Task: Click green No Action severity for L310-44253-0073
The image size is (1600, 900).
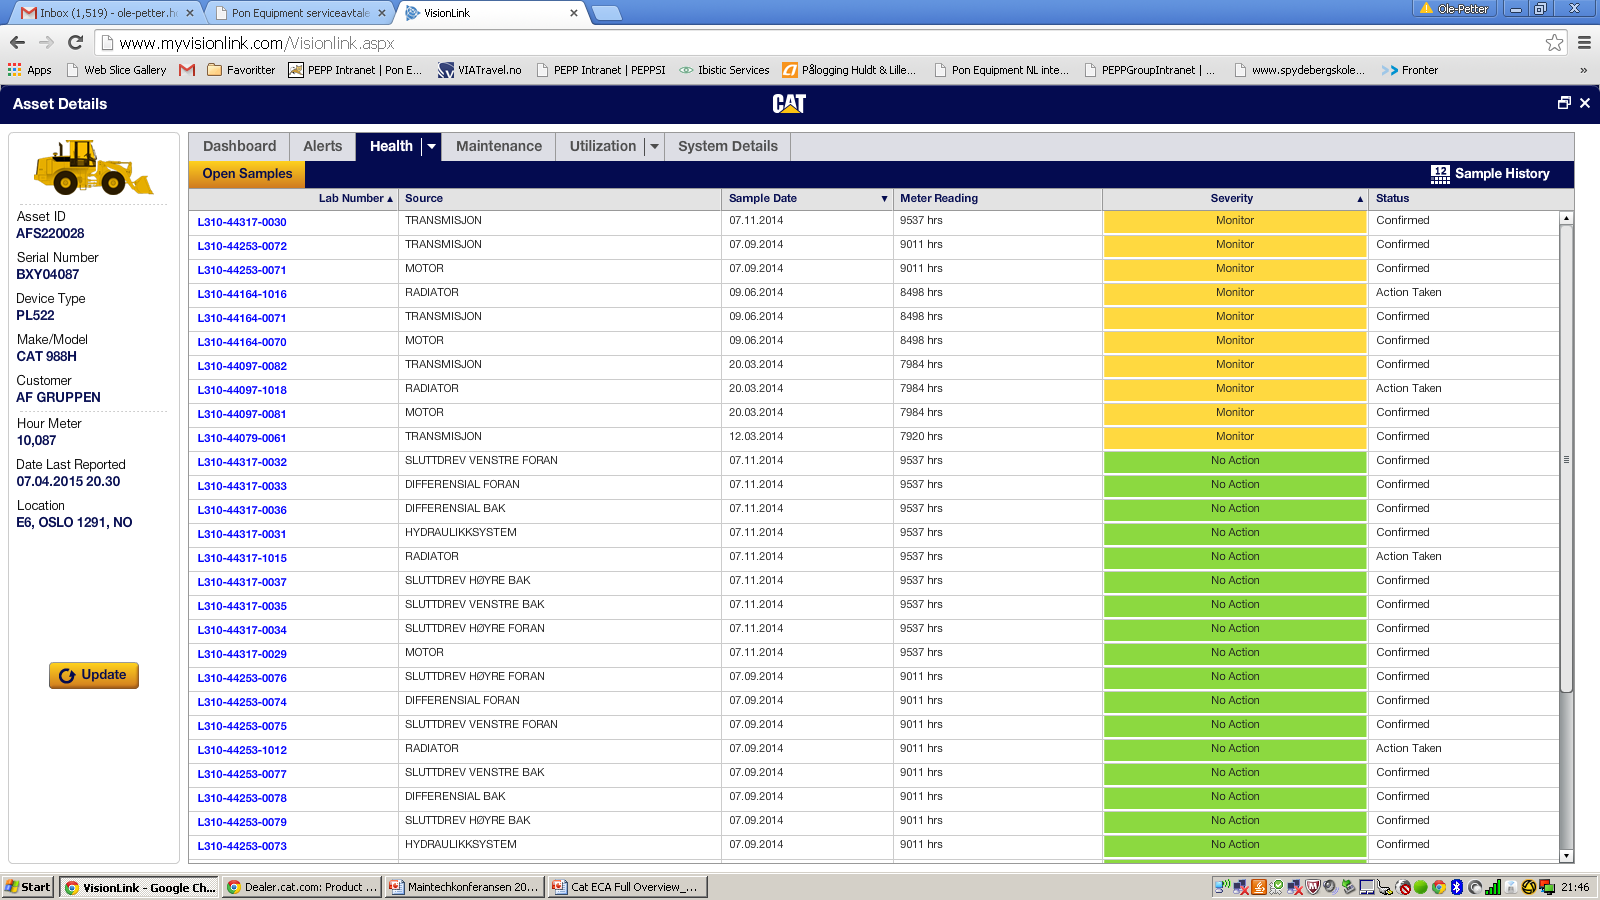Action: coord(1235,845)
